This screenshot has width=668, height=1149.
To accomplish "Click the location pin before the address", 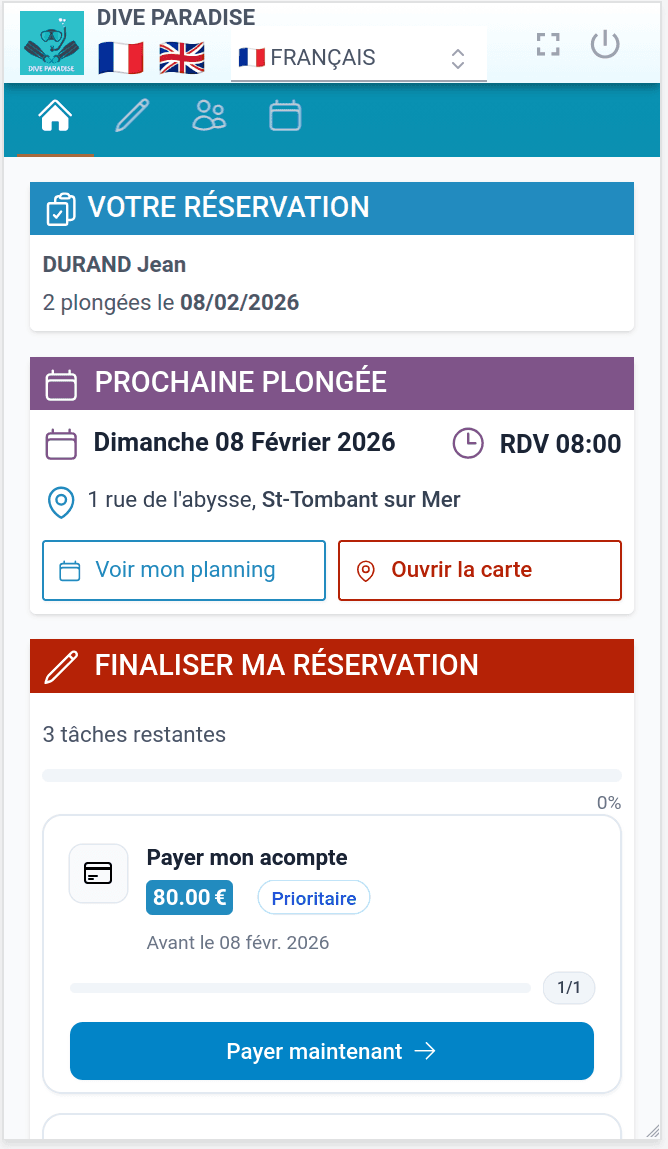I will [x=62, y=502].
